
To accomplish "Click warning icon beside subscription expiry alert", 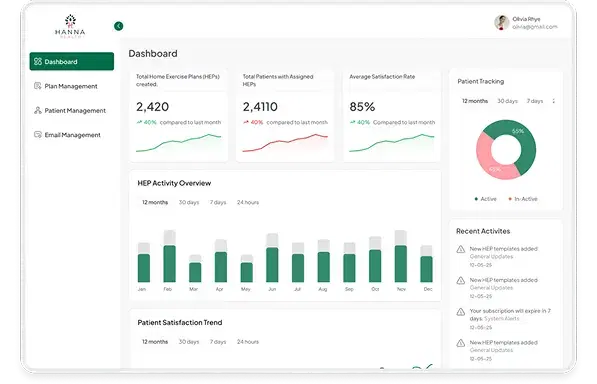I will click(461, 312).
